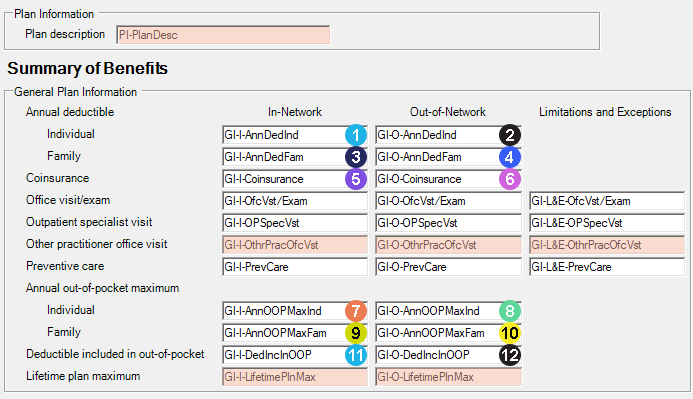The width and height of the screenshot is (693, 399).
Task: Select the GI-L&E-OfcVst/Exam limitations field
Action: 607,201
